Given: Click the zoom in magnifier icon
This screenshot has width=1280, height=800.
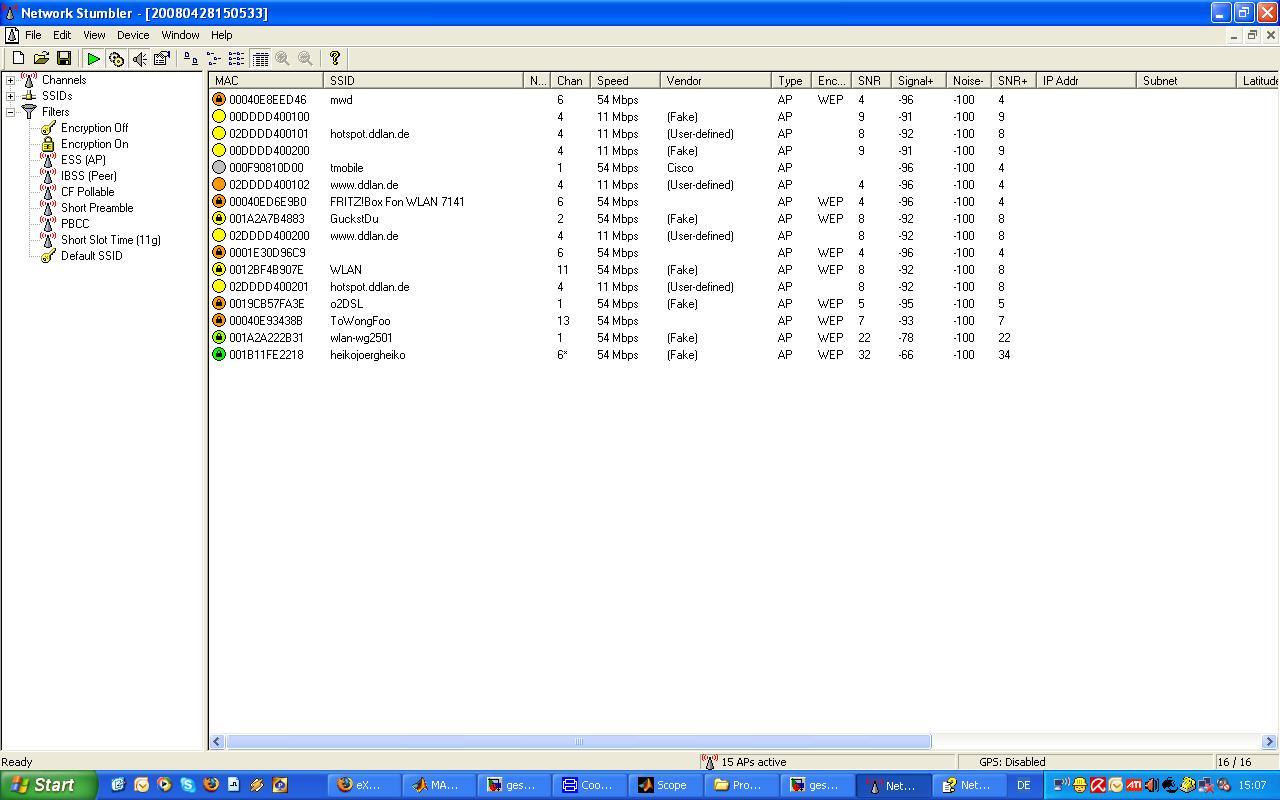Looking at the screenshot, I should pyautogui.click(x=283, y=59).
